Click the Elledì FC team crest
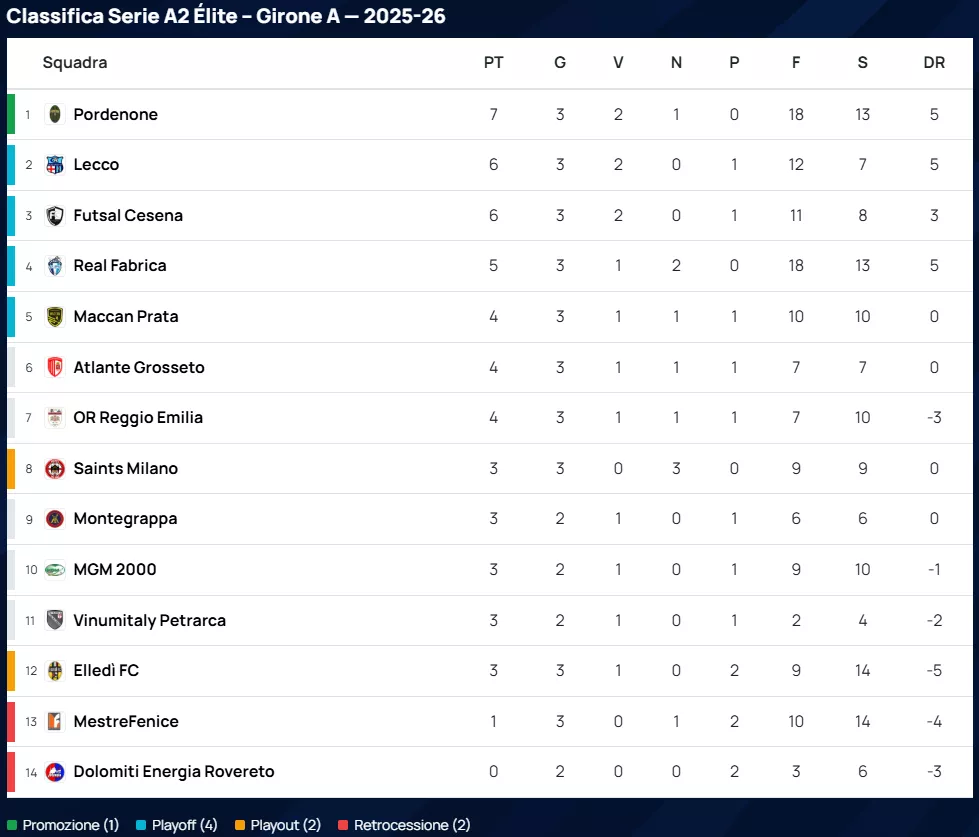This screenshot has height=837, width=979. point(55,671)
